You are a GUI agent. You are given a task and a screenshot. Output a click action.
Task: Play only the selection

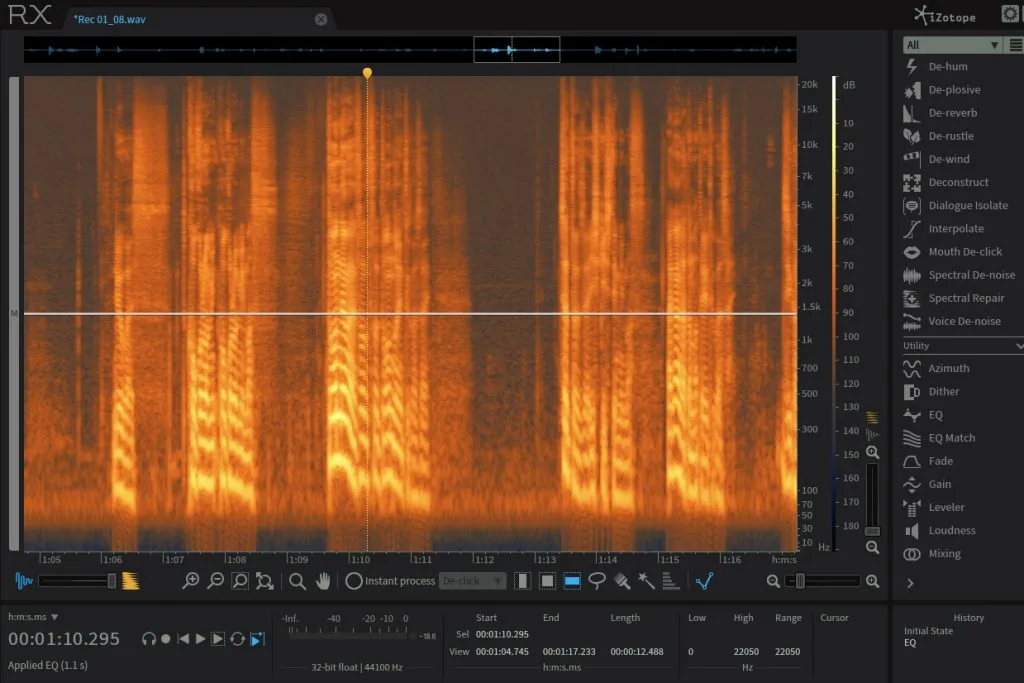click(x=218, y=639)
